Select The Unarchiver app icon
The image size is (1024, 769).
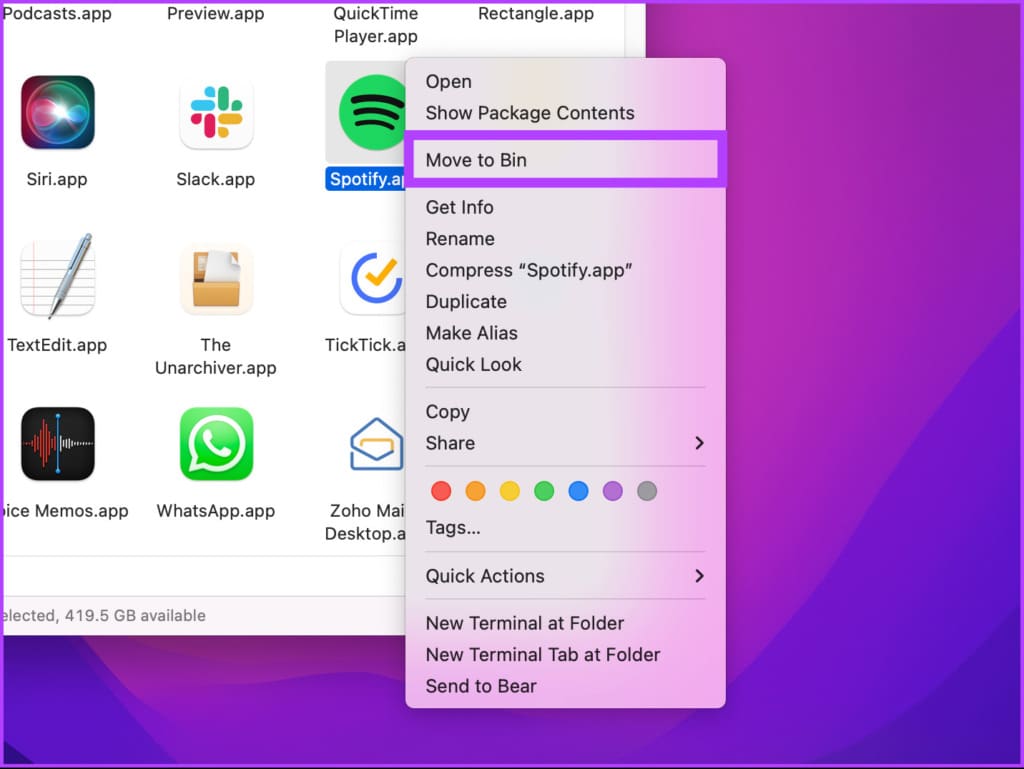[x=216, y=279]
